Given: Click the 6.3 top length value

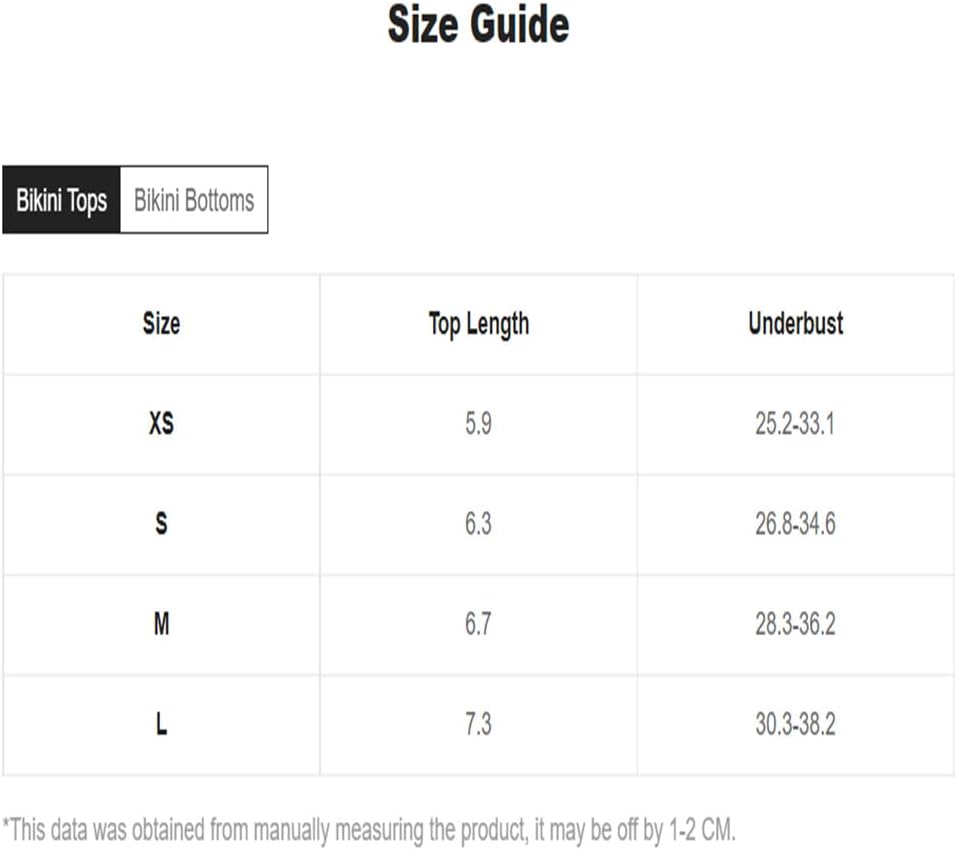Looking at the screenshot, I should (x=478, y=524).
